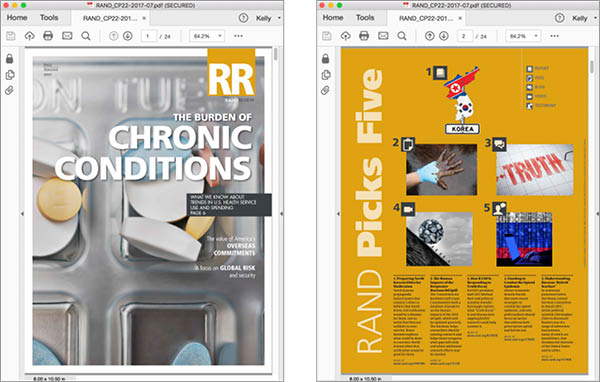The width and height of the screenshot is (600, 382).
Task: Open the search magnifier in right window
Action: [x=402, y=36]
